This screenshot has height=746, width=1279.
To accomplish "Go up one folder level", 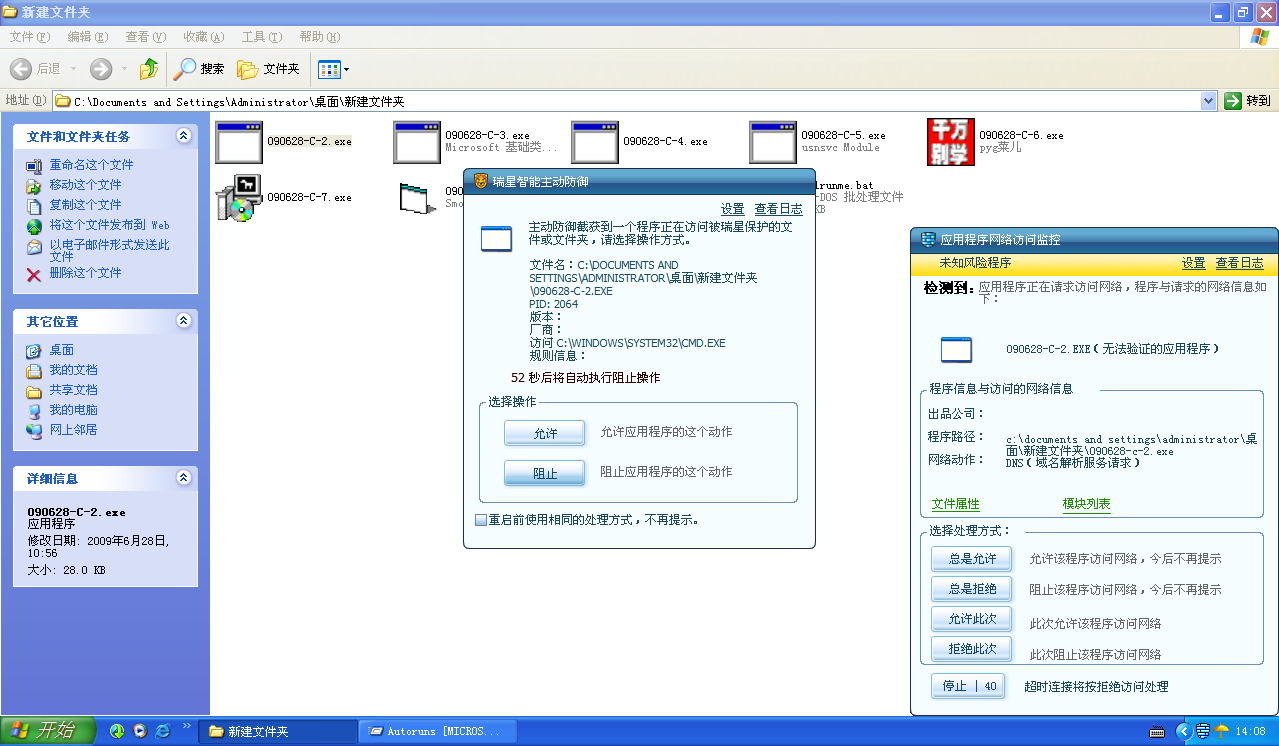I will pyautogui.click(x=149, y=69).
